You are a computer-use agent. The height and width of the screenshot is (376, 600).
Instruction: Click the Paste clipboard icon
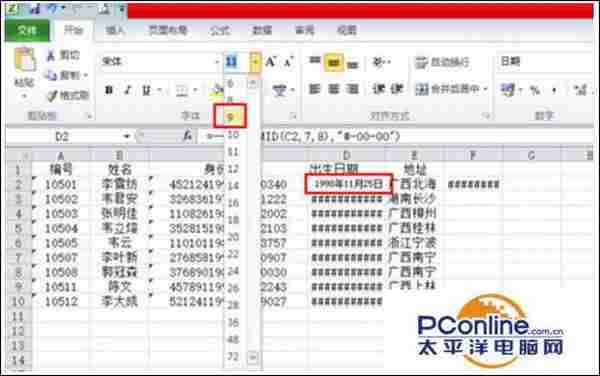(24, 60)
